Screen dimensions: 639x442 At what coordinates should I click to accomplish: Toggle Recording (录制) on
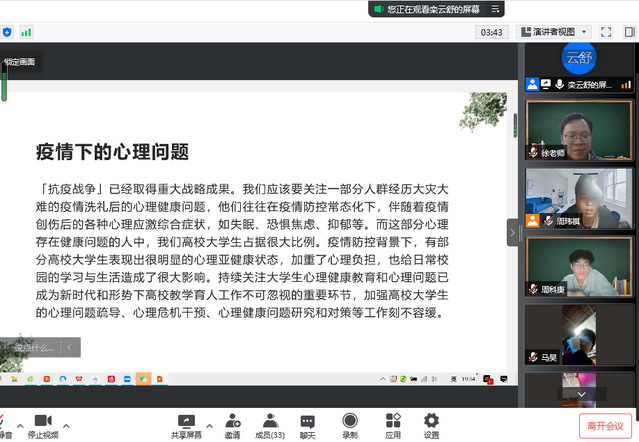(350, 424)
